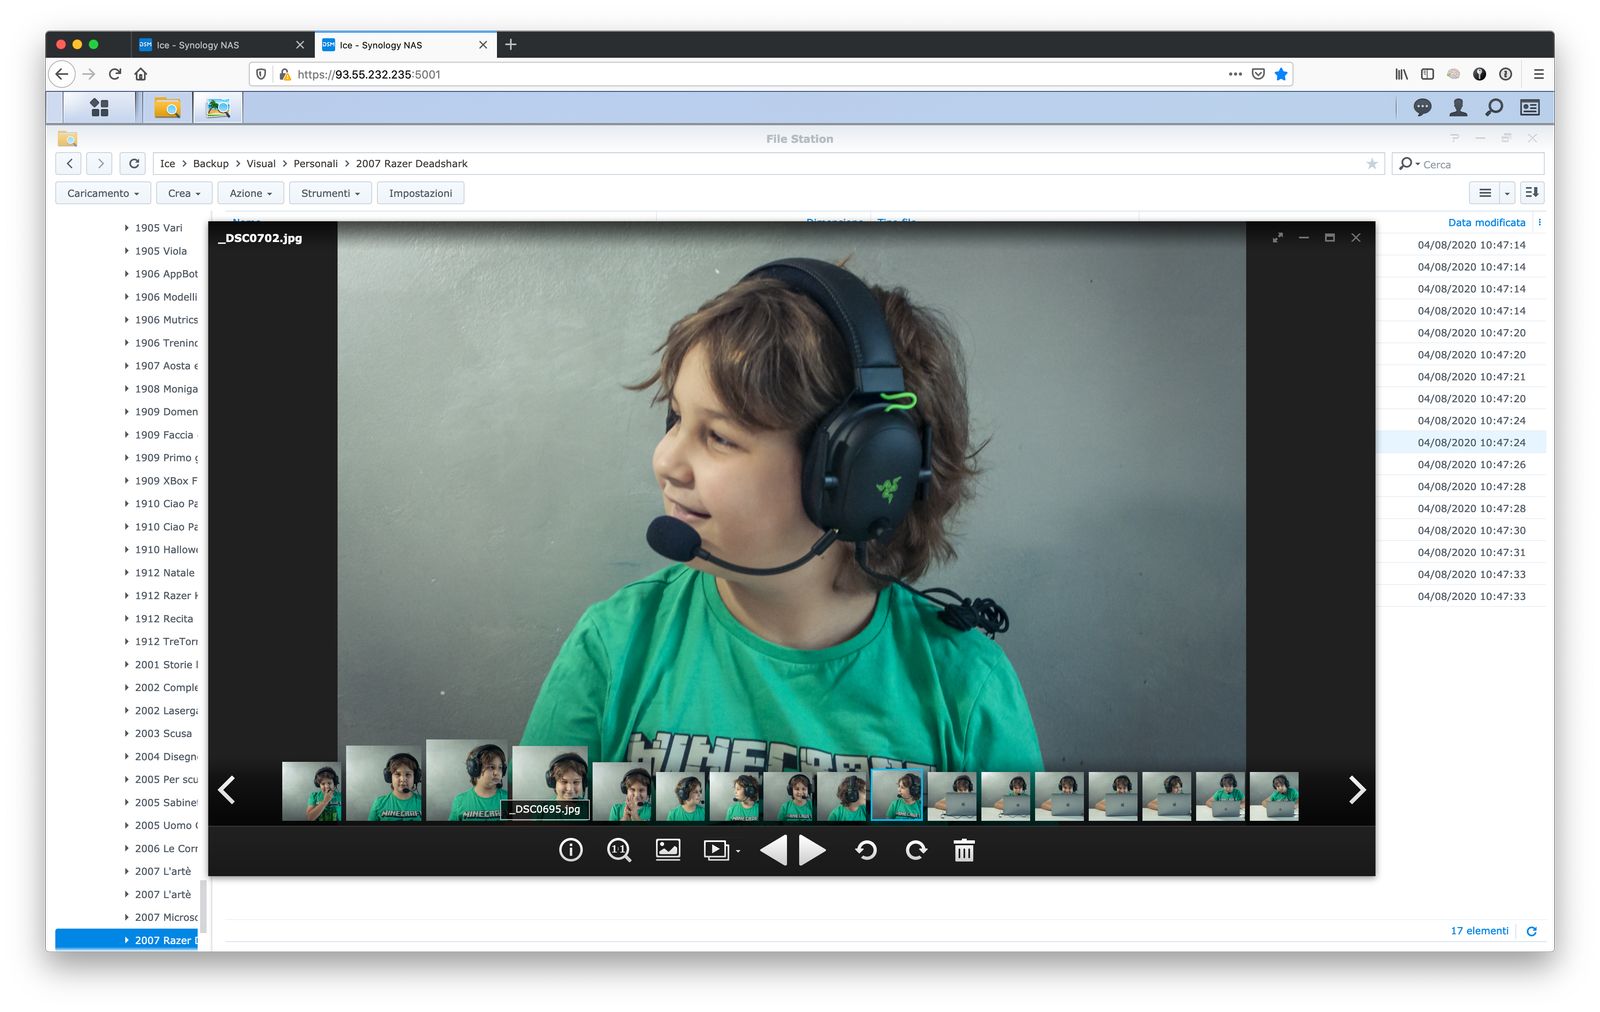
Task: Open DSM main menu grid icon
Action: coord(99,107)
